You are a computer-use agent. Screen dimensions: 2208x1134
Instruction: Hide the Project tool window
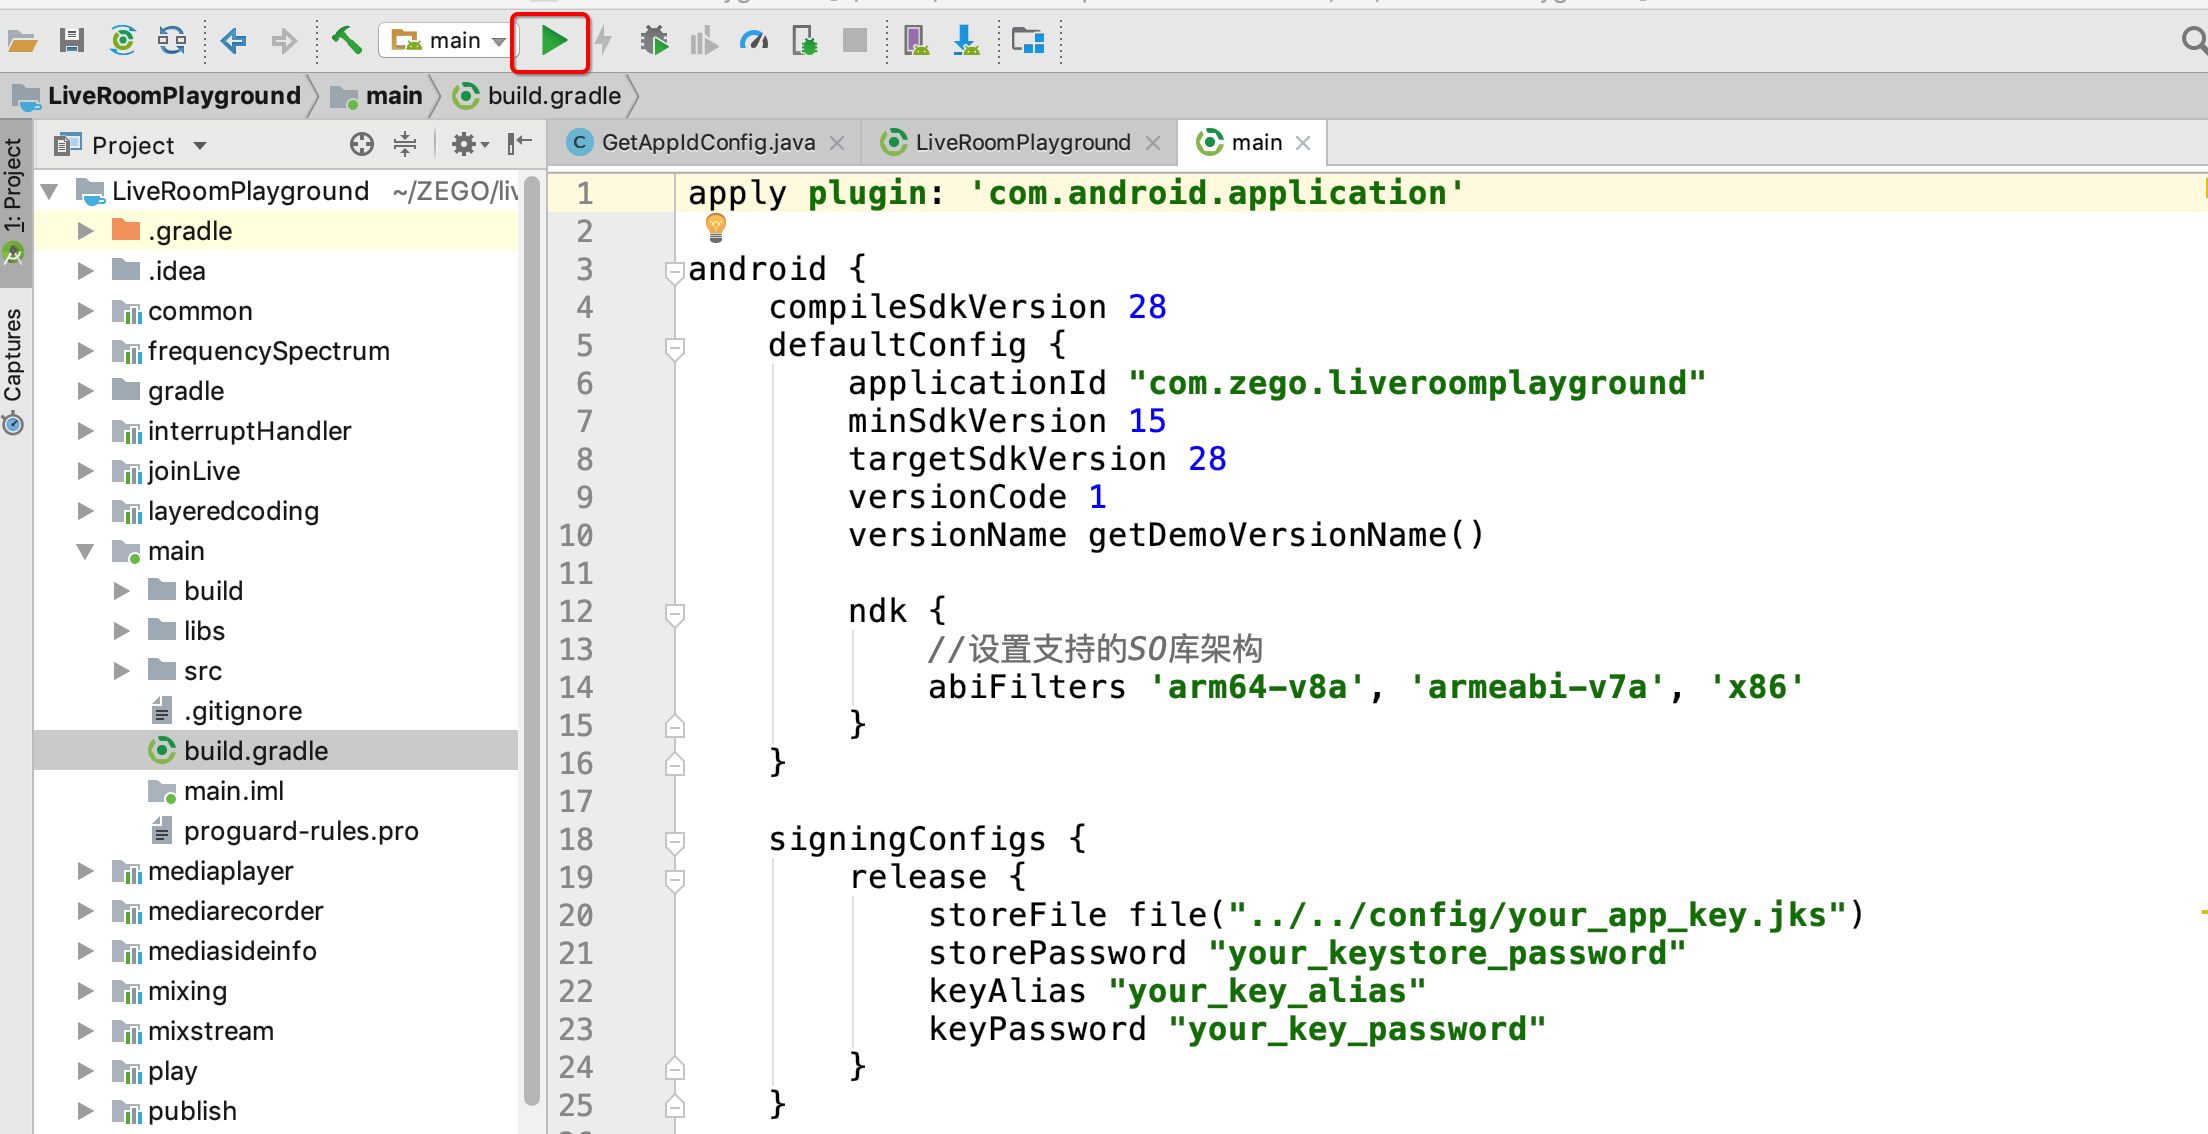click(x=519, y=145)
